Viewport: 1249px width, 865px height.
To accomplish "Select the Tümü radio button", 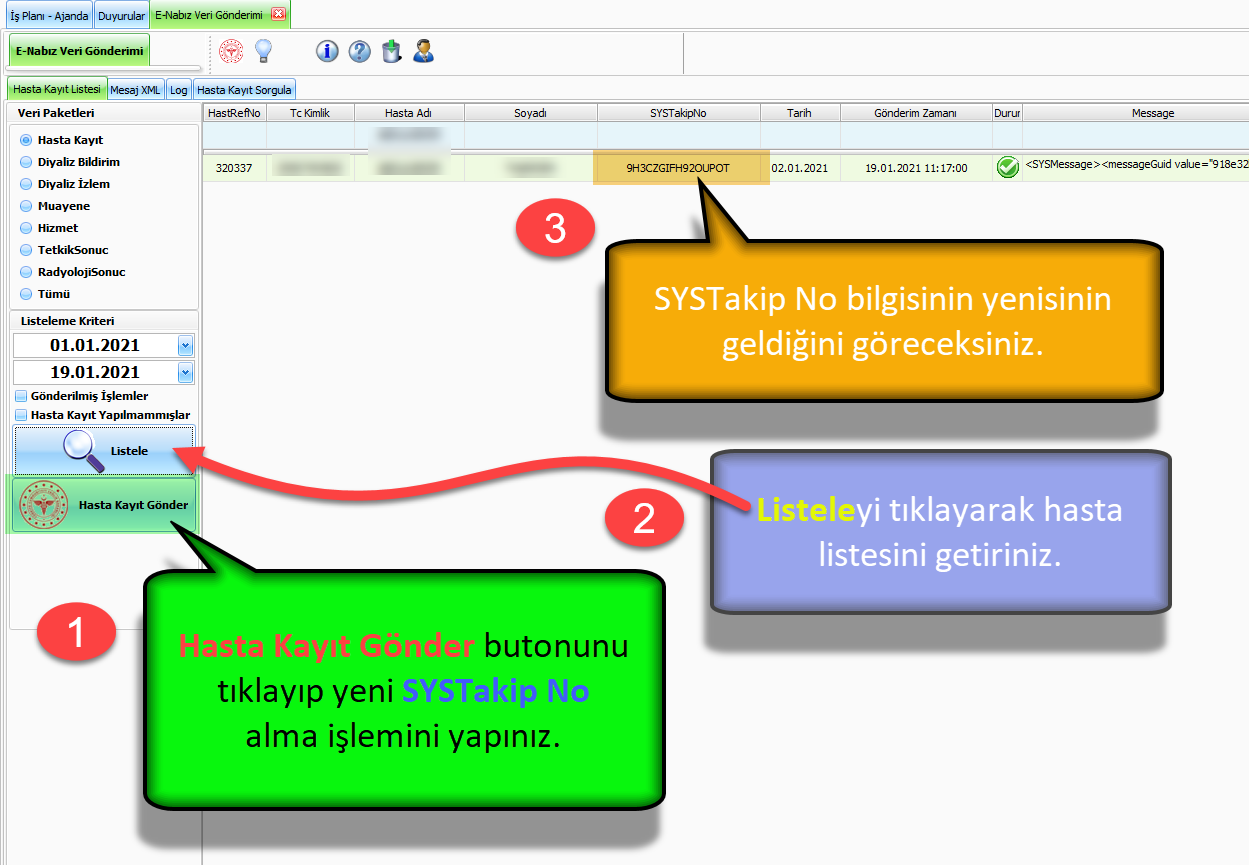I will tap(26, 294).
